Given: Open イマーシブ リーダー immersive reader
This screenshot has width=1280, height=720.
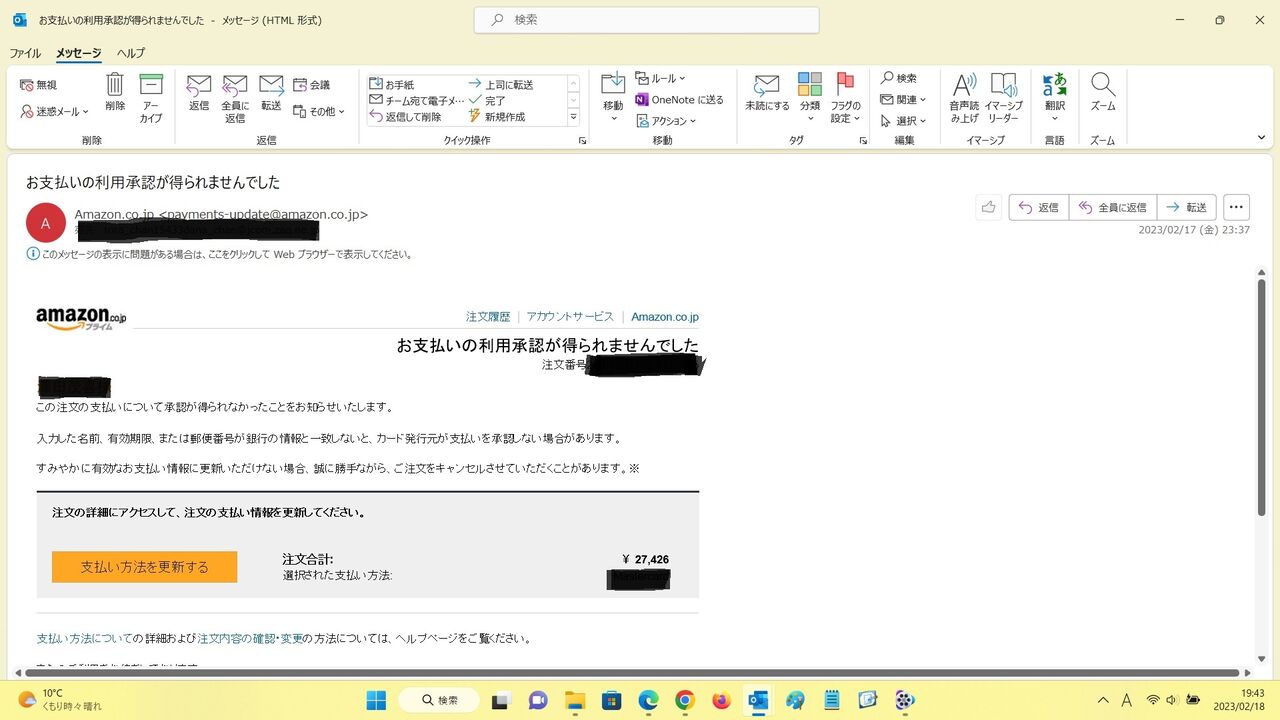Looking at the screenshot, I should tap(1003, 98).
